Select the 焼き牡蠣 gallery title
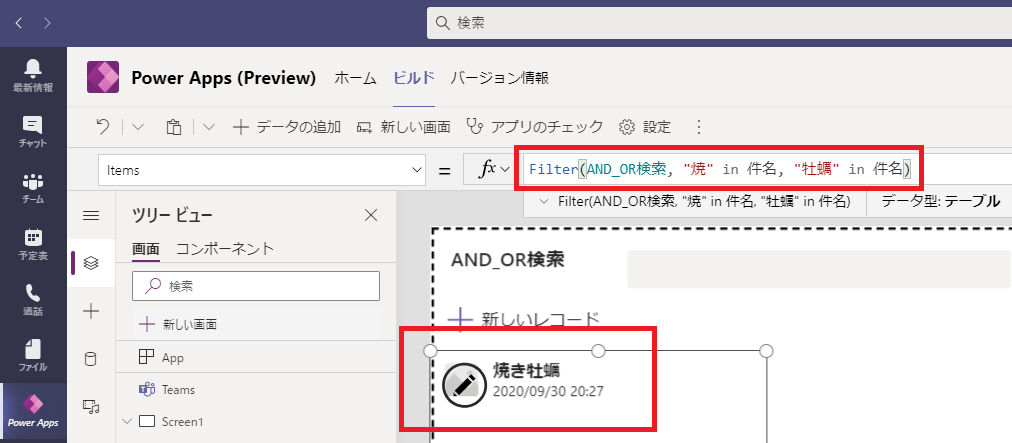This screenshot has width=1012, height=443. pos(526,371)
